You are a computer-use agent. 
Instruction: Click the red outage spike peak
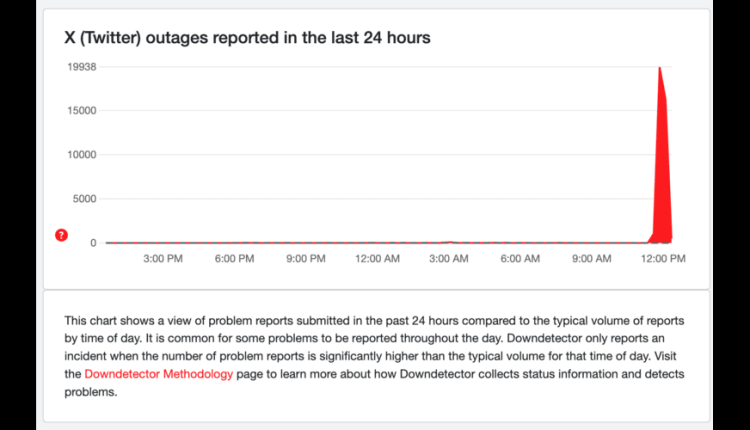tap(660, 69)
